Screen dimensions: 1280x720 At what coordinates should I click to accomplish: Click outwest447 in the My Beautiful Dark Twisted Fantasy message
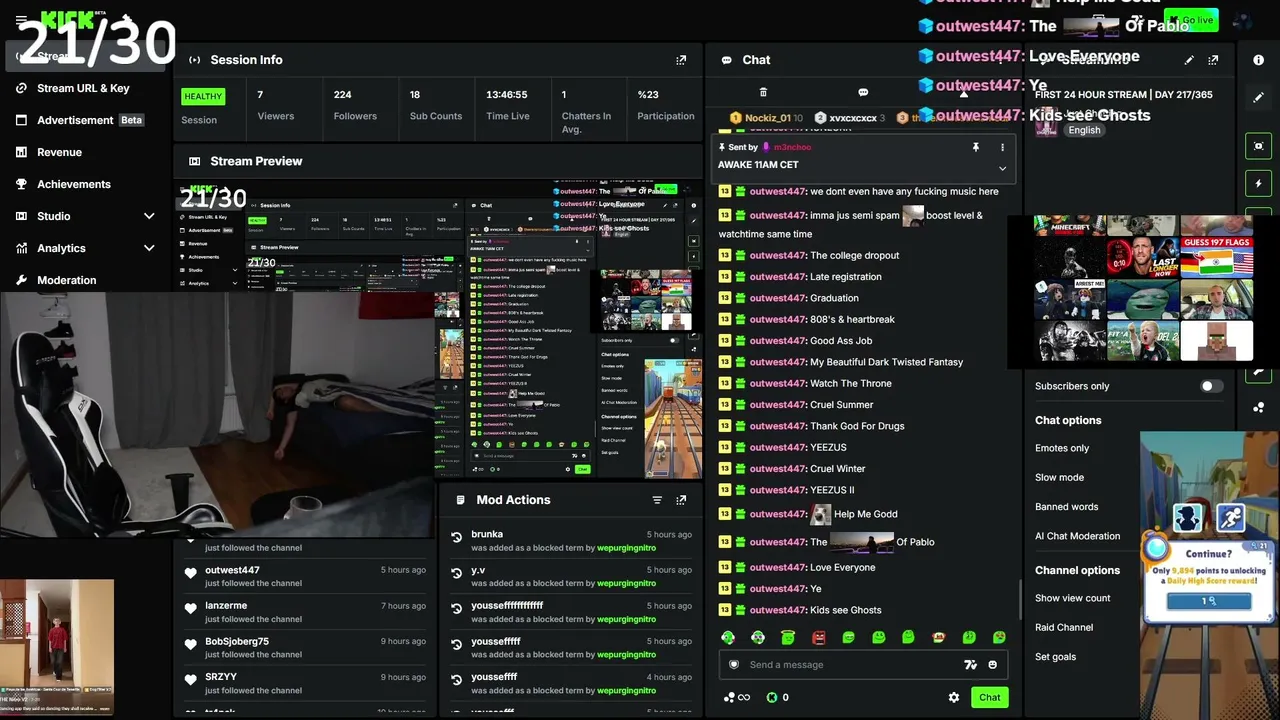click(778, 362)
